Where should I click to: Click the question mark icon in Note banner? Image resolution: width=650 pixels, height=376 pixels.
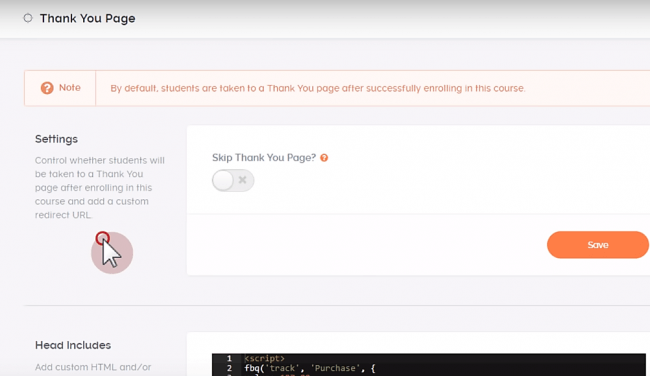[x=47, y=88]
